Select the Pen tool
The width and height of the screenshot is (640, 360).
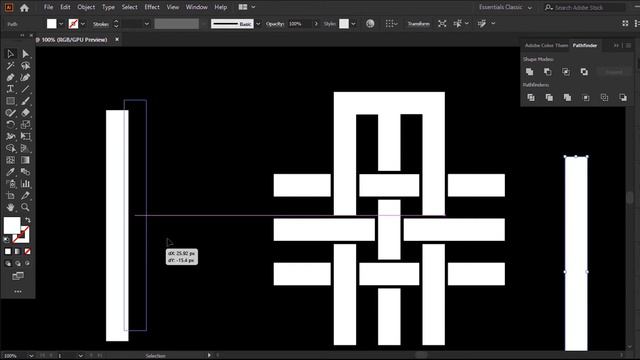(x=11, y=78)
